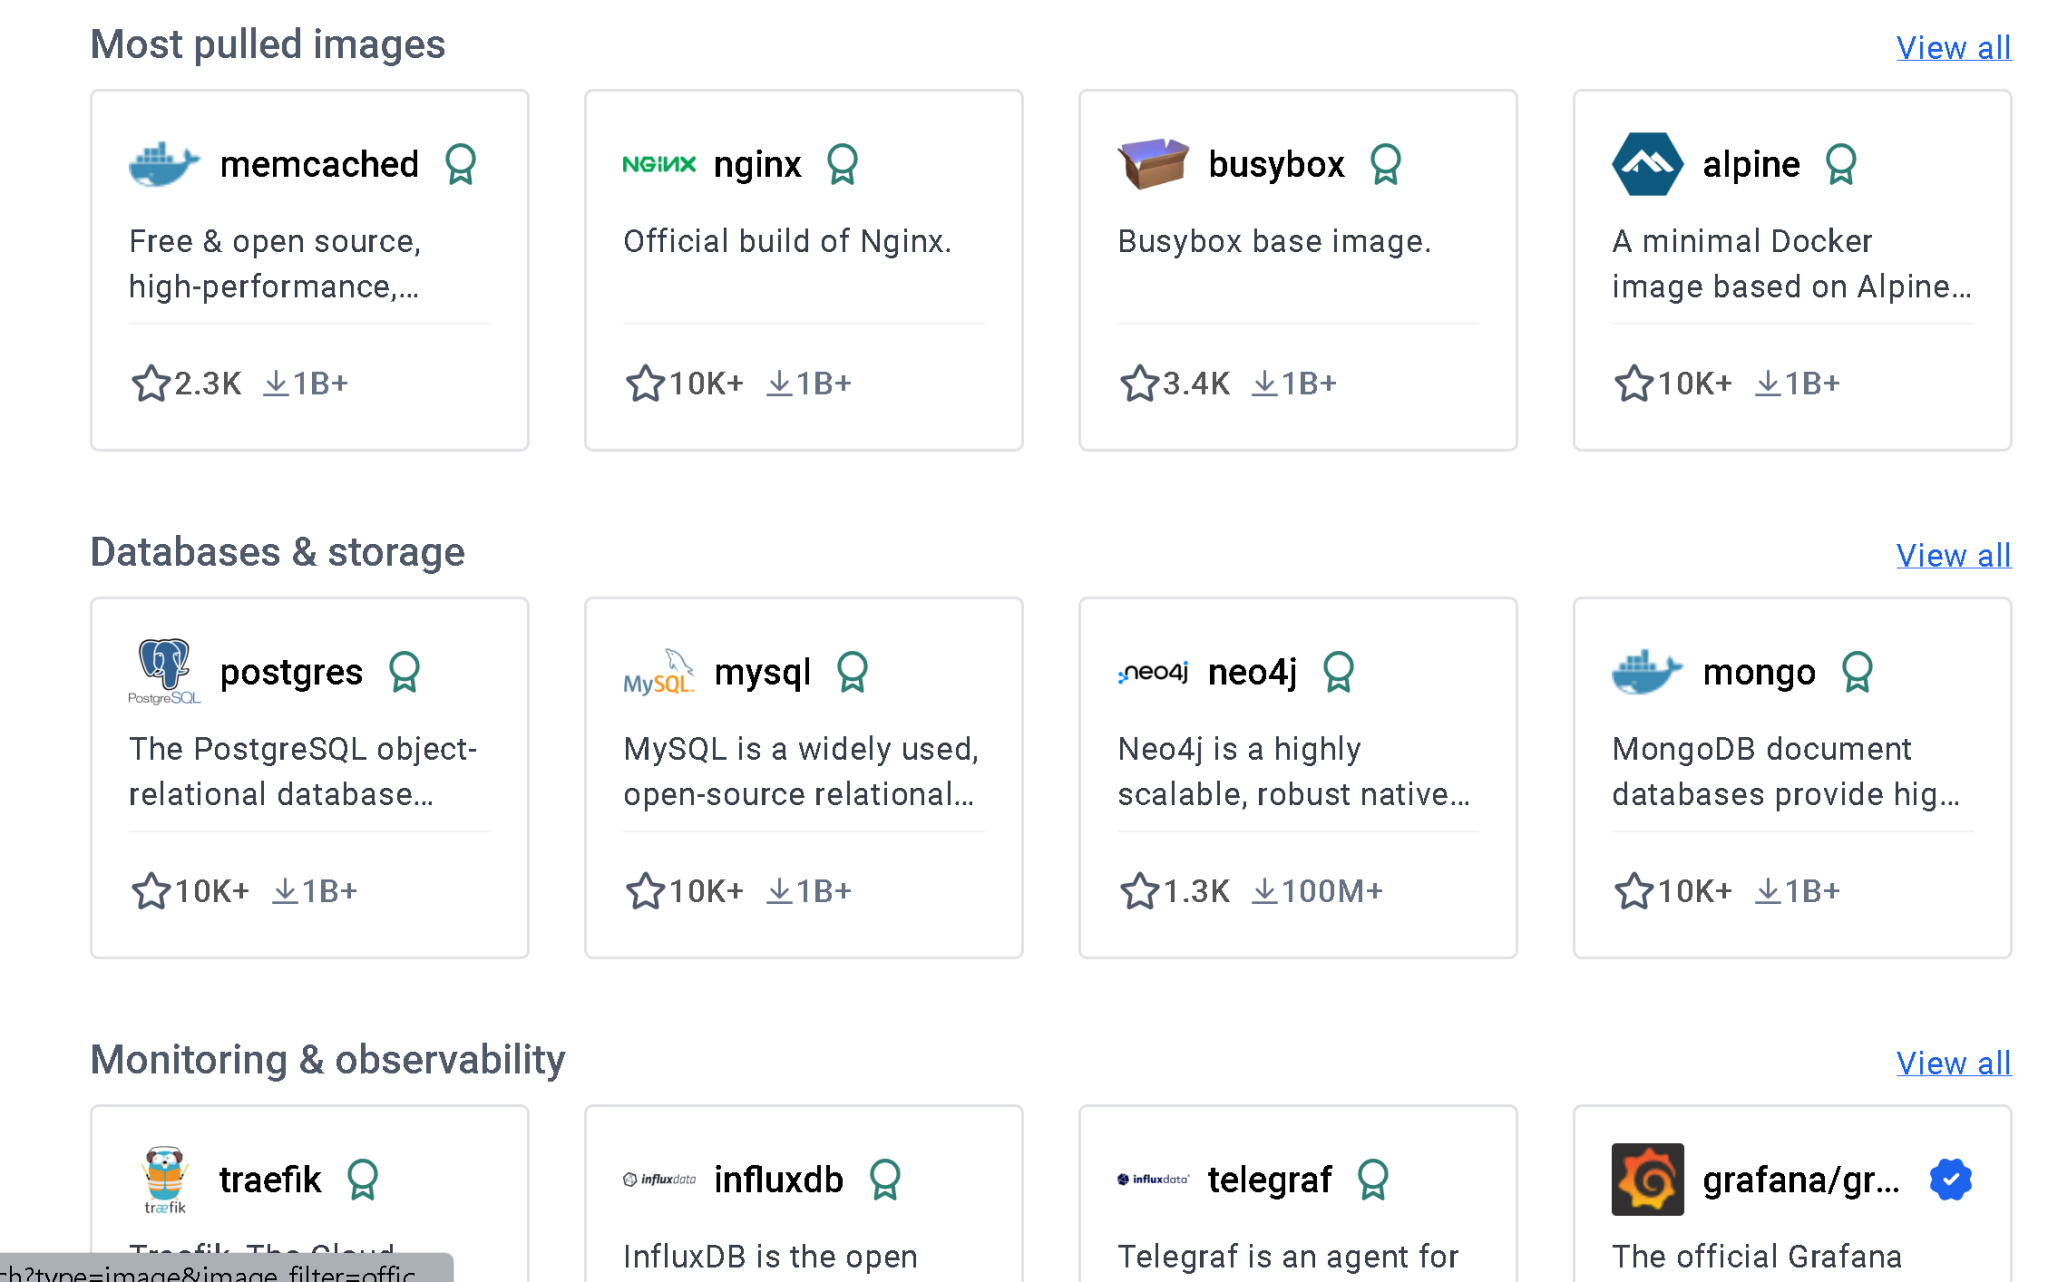Toggle the star on the postgres image

[x=150, y=891]
